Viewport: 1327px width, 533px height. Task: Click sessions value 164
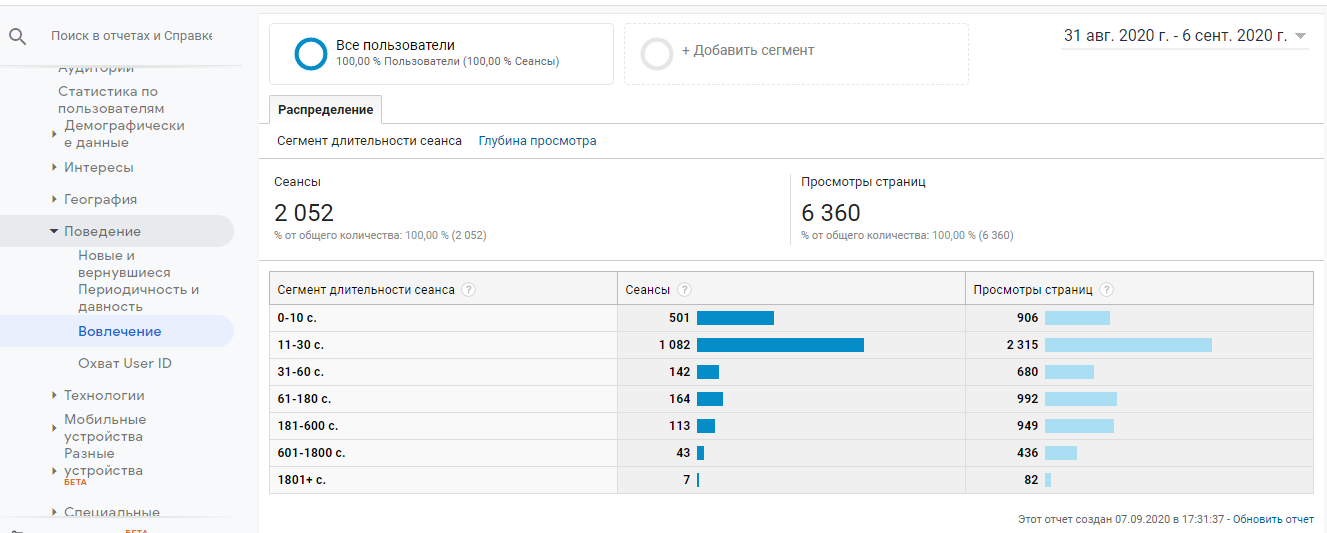[680, 399]
